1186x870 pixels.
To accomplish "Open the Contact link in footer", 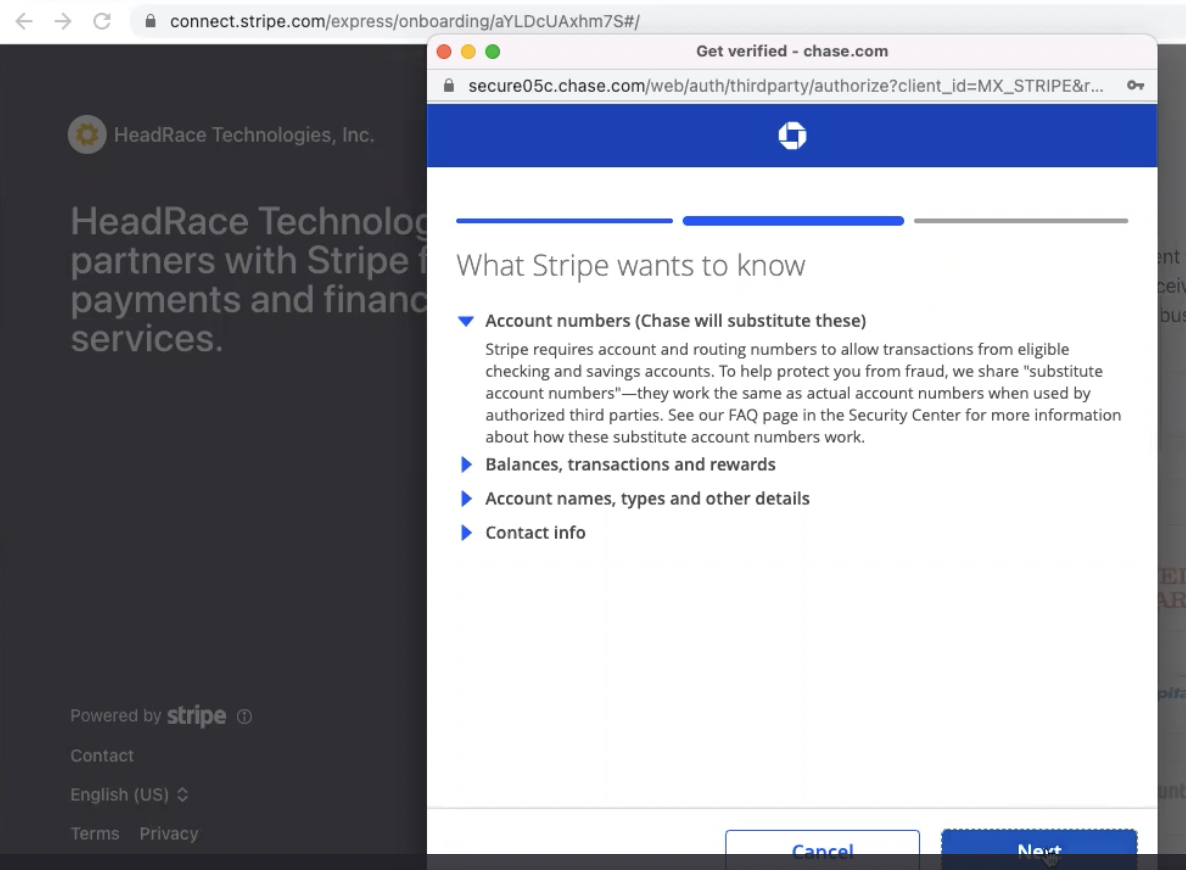I will [x=102, y=756].
